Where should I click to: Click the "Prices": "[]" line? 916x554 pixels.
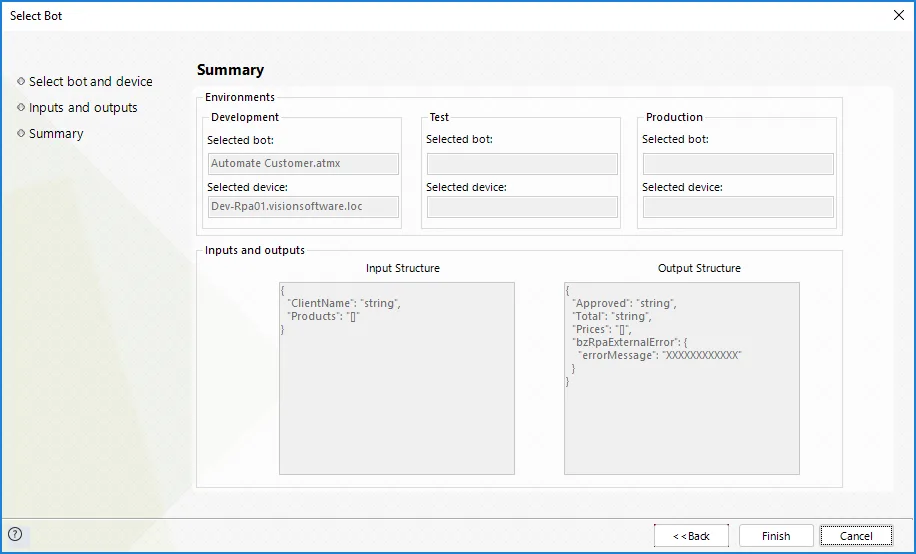[x=602, y=329]
